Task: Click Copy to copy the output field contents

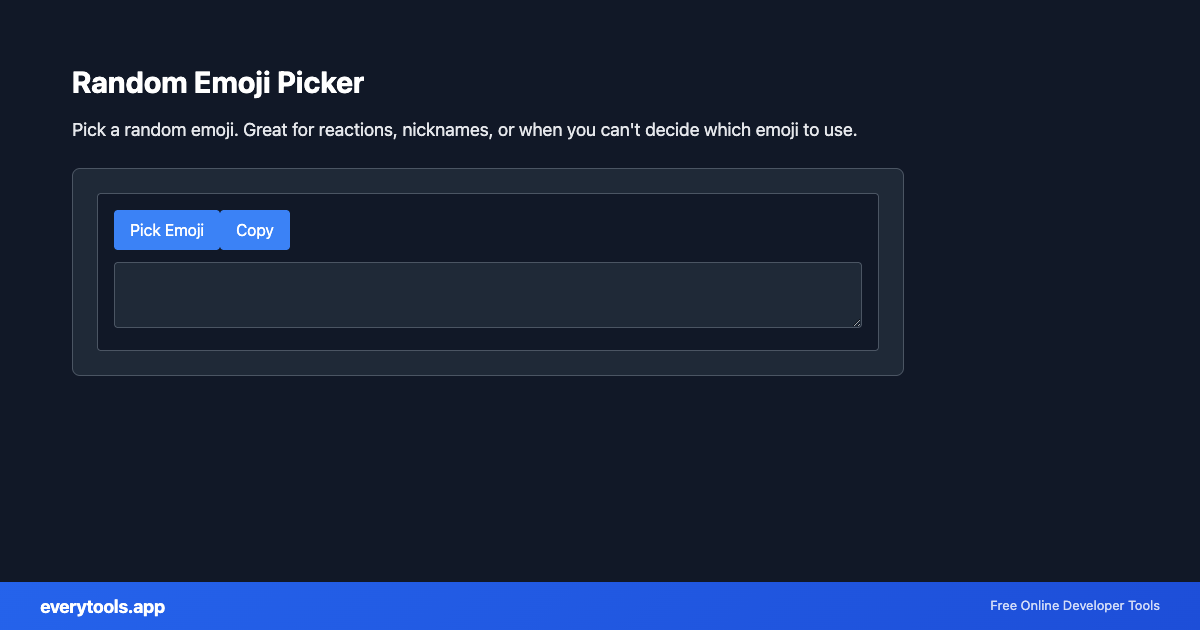Action: tap(254, 230)
